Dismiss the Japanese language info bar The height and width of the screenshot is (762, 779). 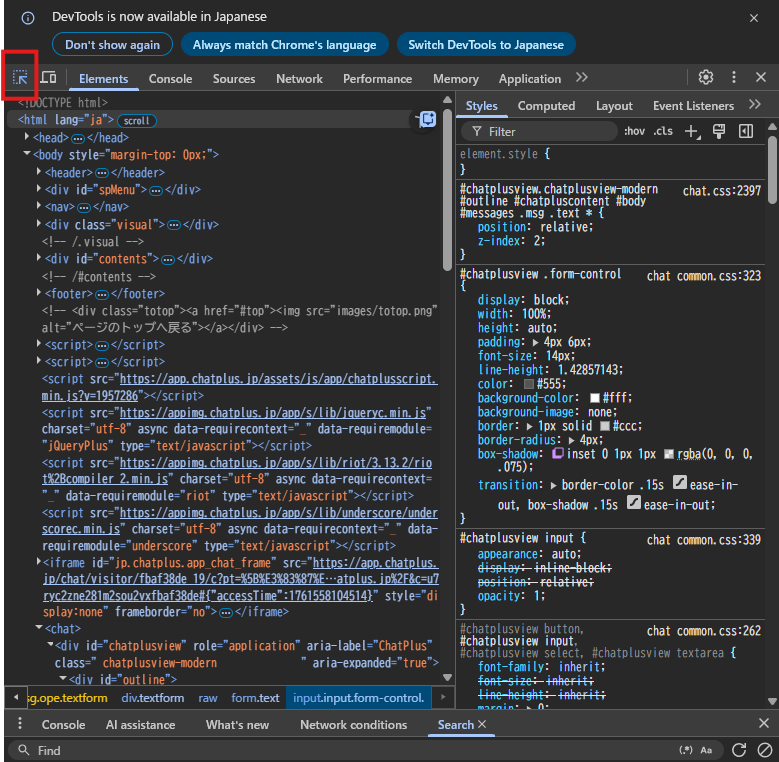coord(754,18)
